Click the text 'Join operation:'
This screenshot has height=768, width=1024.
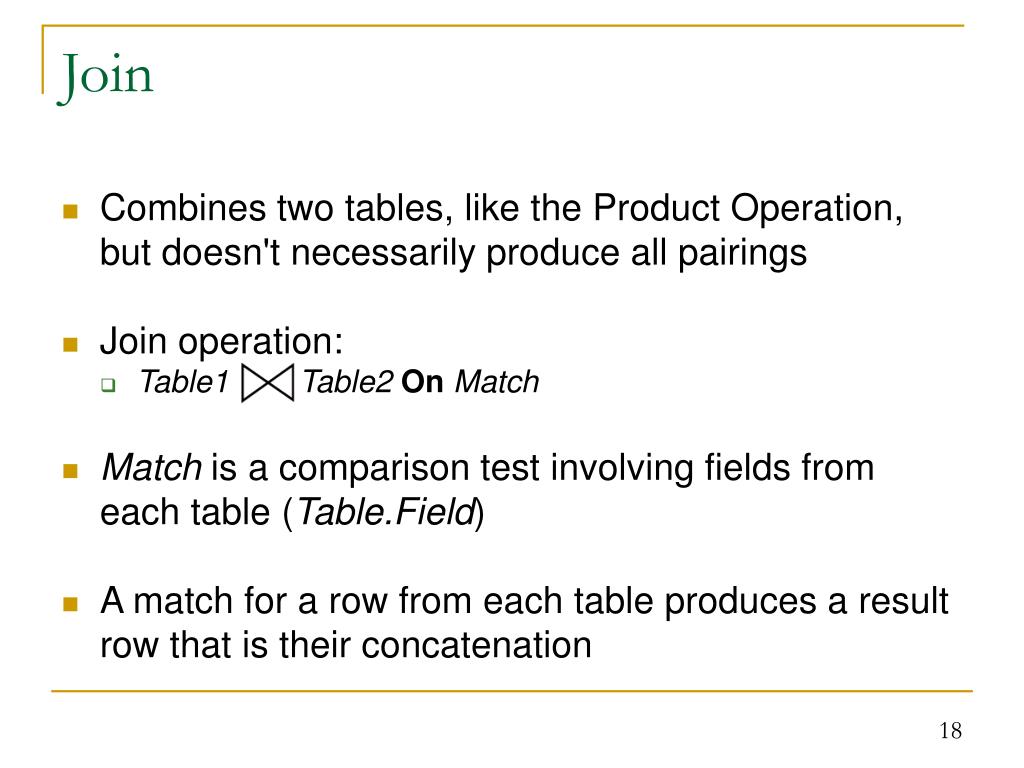tap(221, 342)
